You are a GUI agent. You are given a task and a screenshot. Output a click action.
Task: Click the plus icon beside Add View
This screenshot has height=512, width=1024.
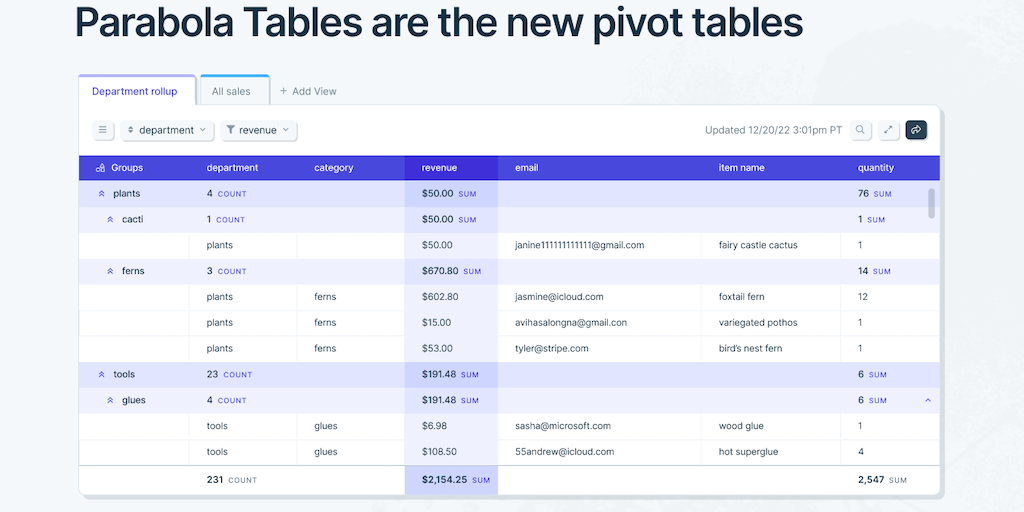pos(283,91)
